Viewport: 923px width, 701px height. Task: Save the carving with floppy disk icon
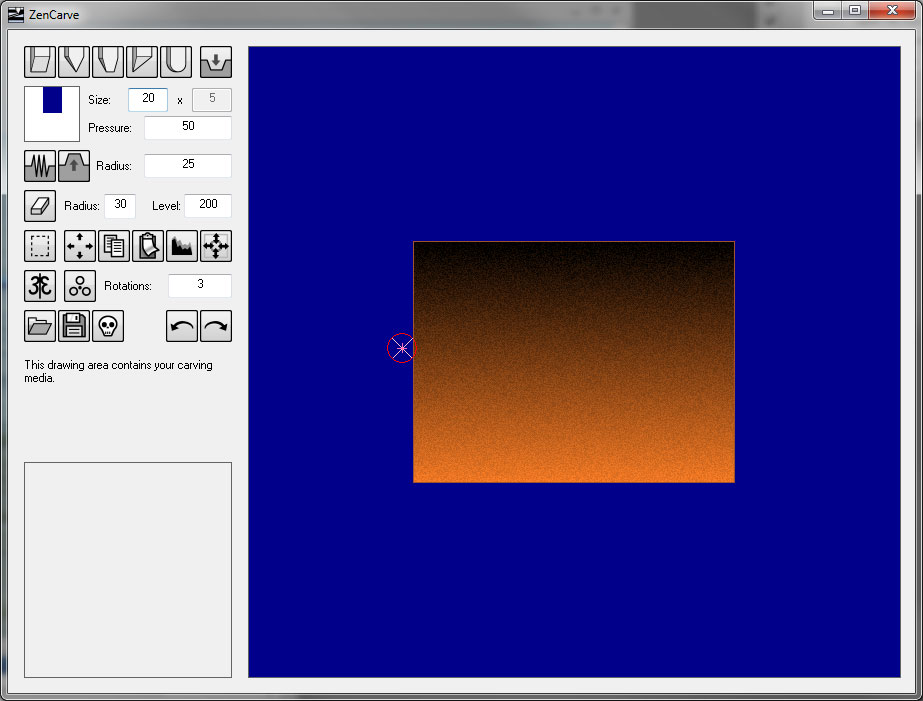tap(74, 326)
